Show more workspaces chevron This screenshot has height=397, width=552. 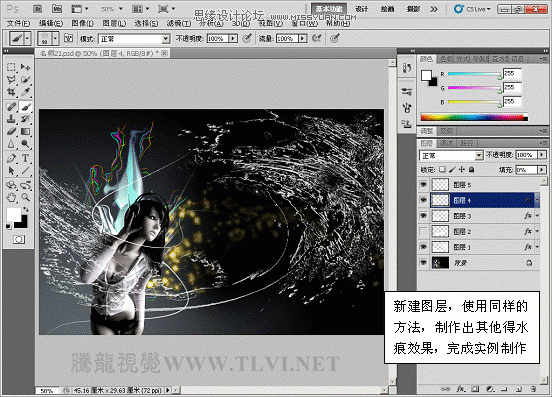434,9
